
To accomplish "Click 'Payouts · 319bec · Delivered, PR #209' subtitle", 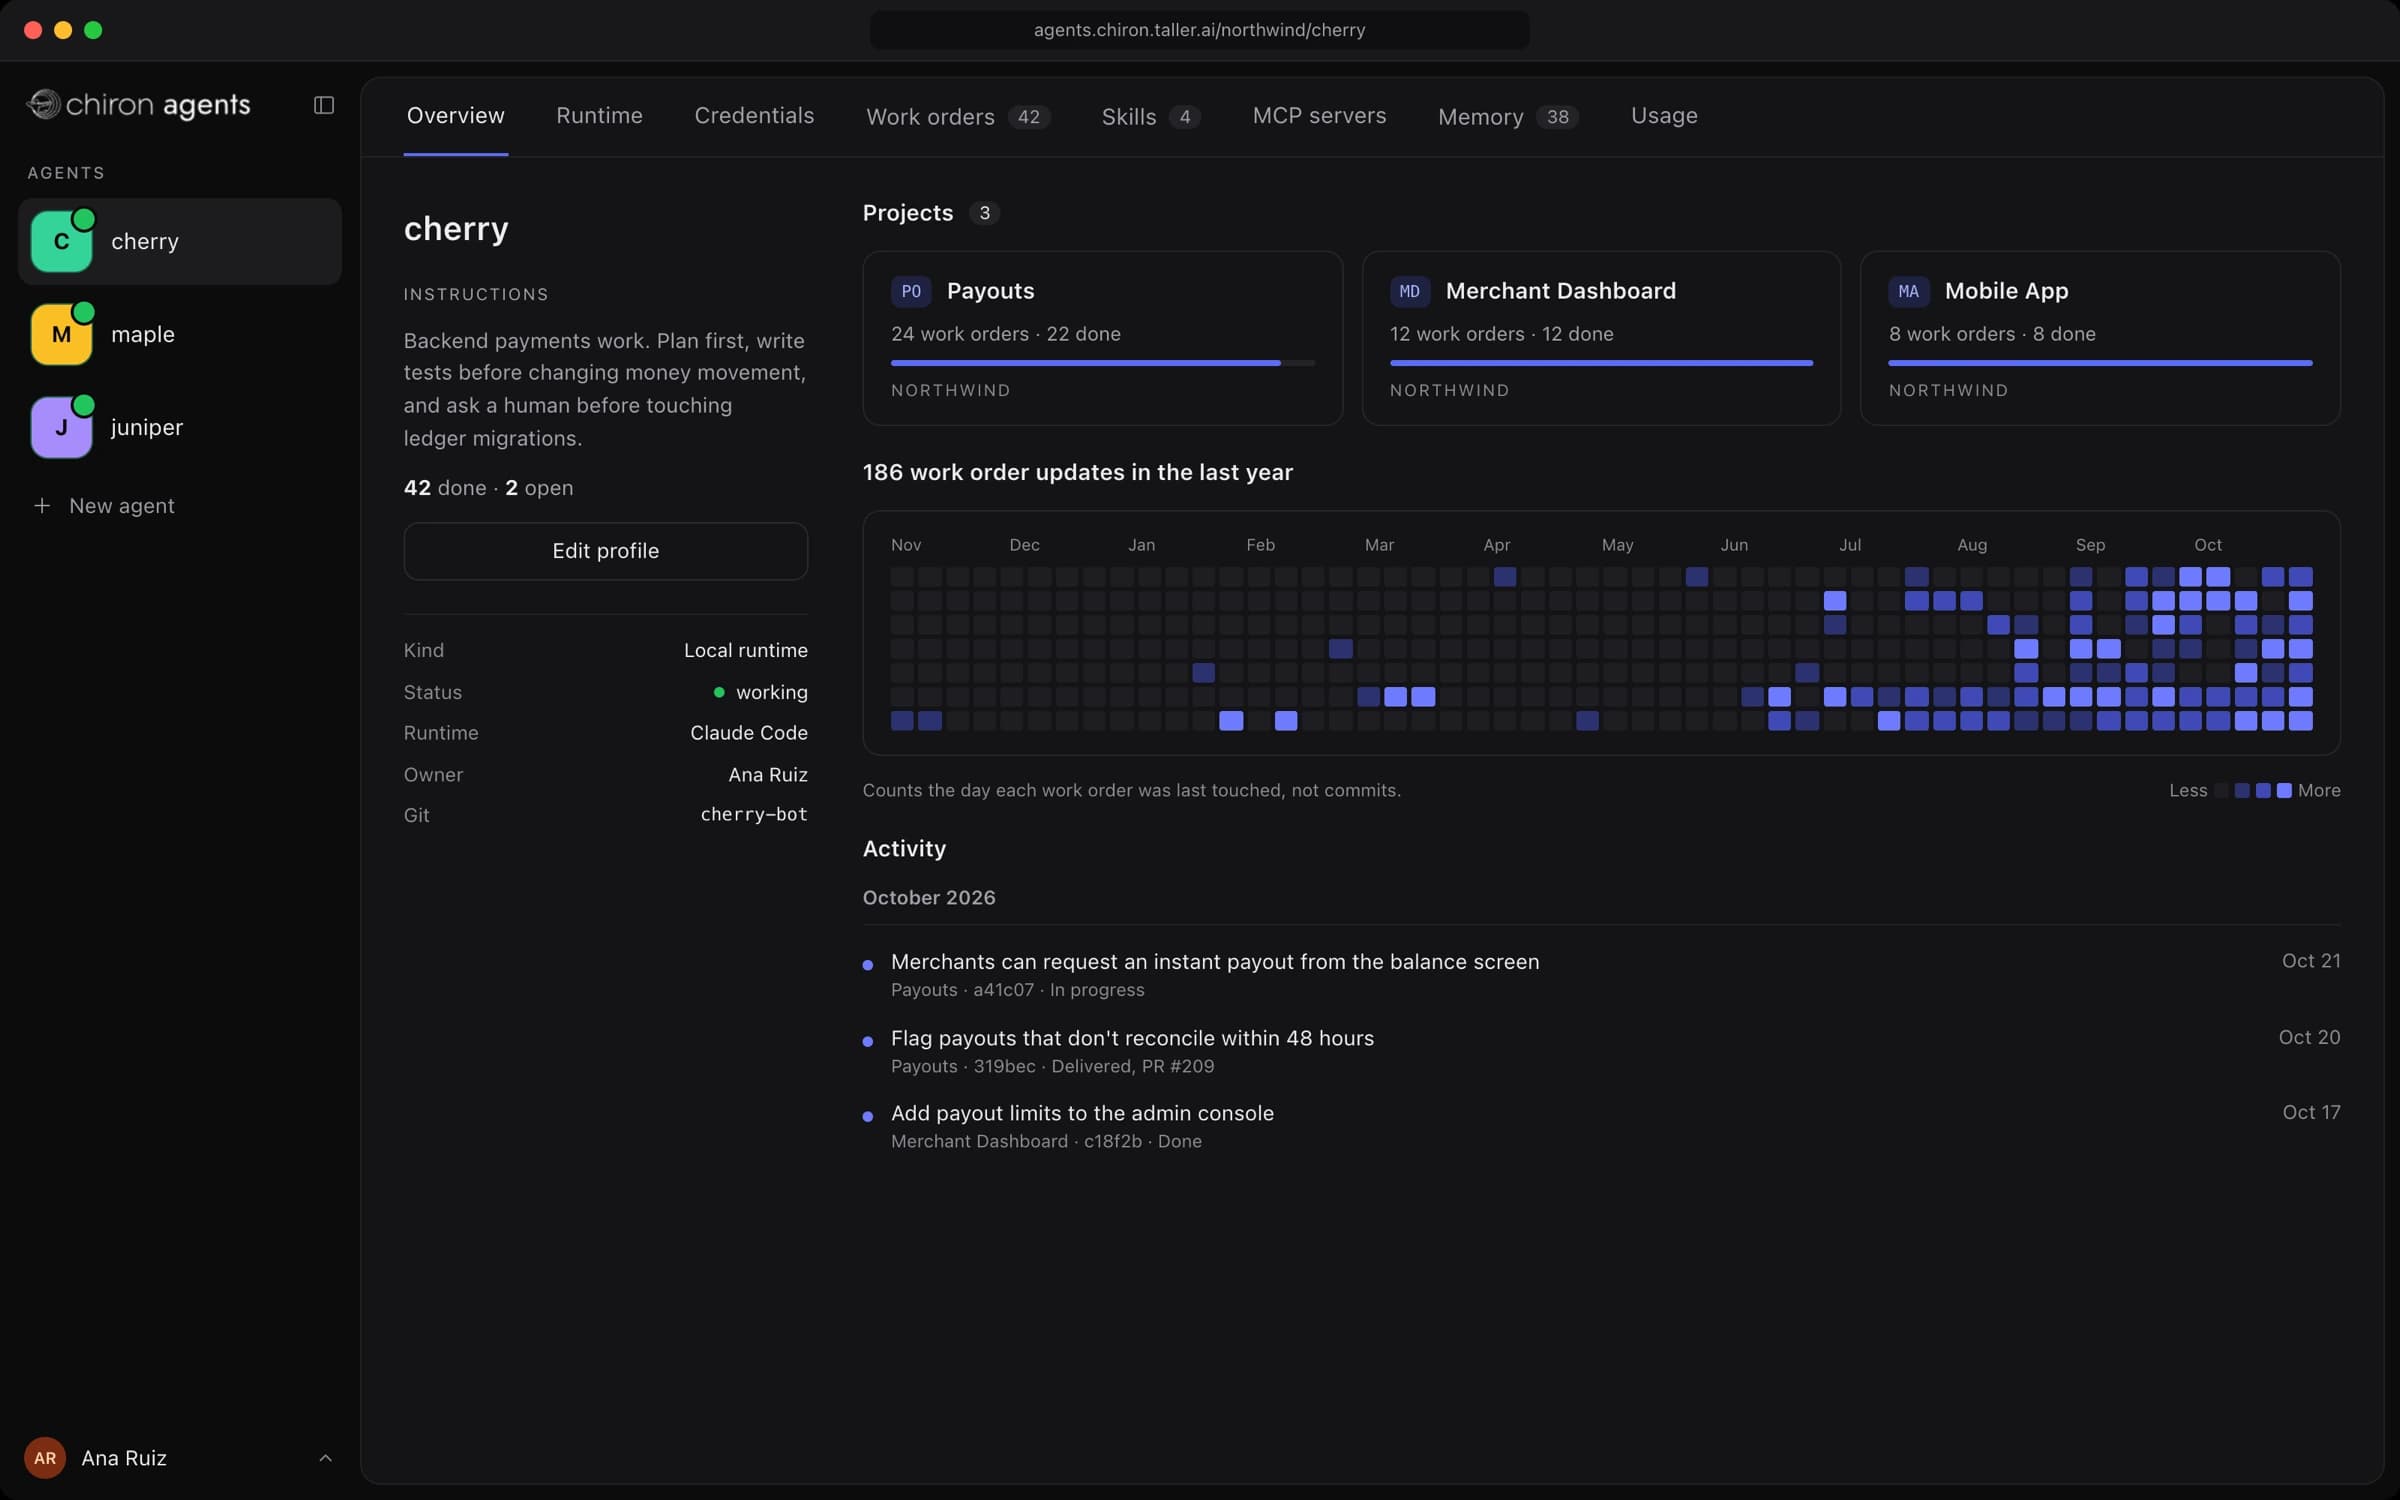I will (1052, 1066).
